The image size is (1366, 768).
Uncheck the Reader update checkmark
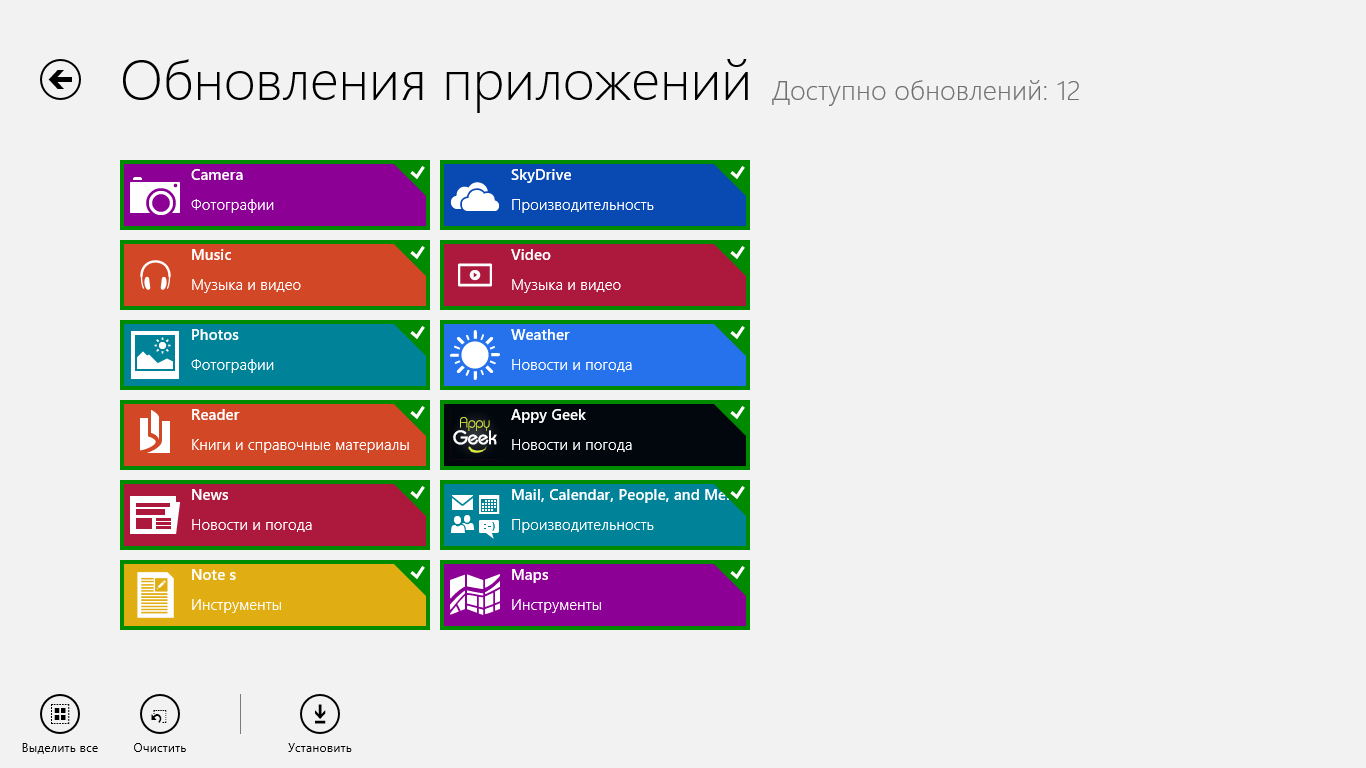click(x=417, y=413)
